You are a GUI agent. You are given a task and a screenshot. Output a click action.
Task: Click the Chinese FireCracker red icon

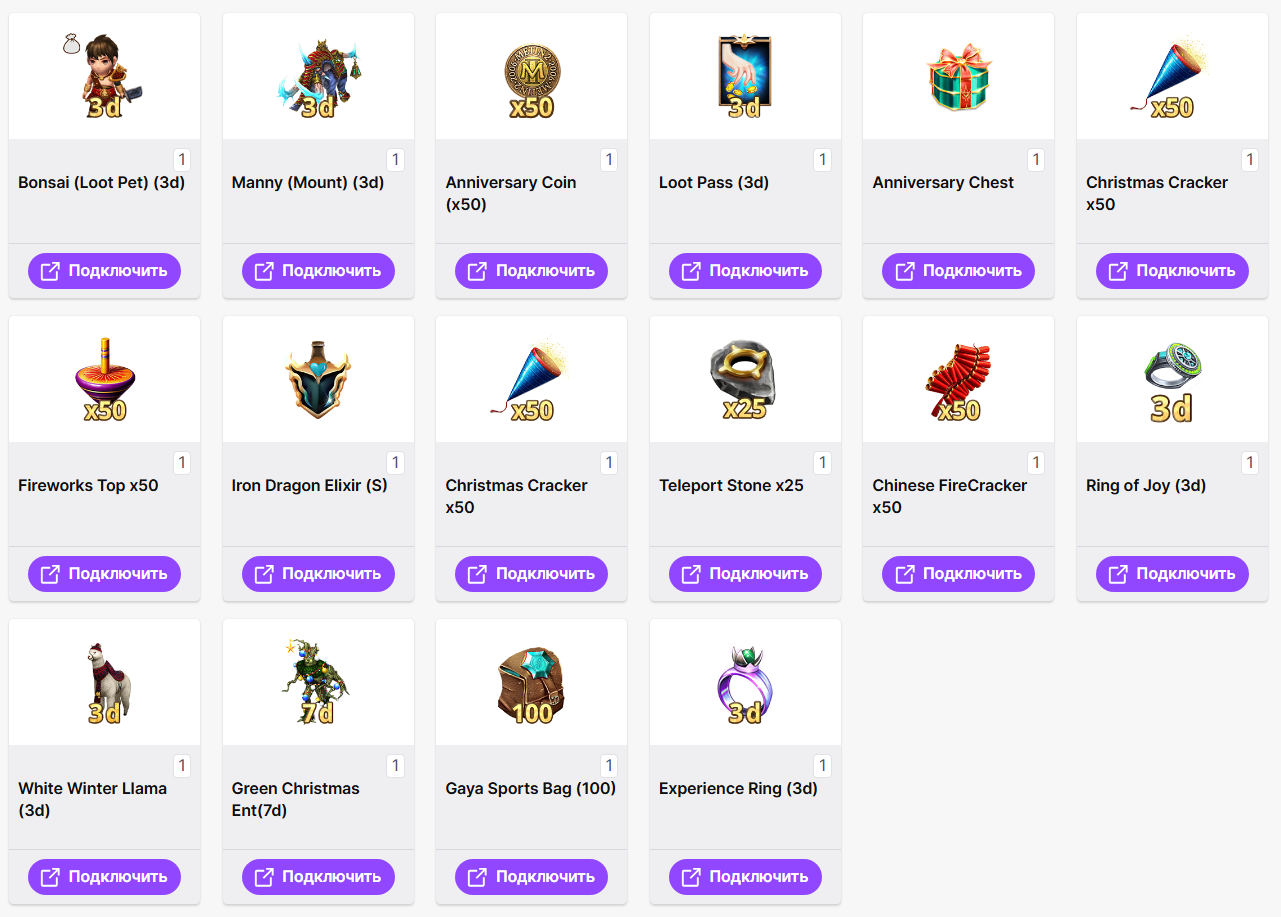[x=958, y=379]
